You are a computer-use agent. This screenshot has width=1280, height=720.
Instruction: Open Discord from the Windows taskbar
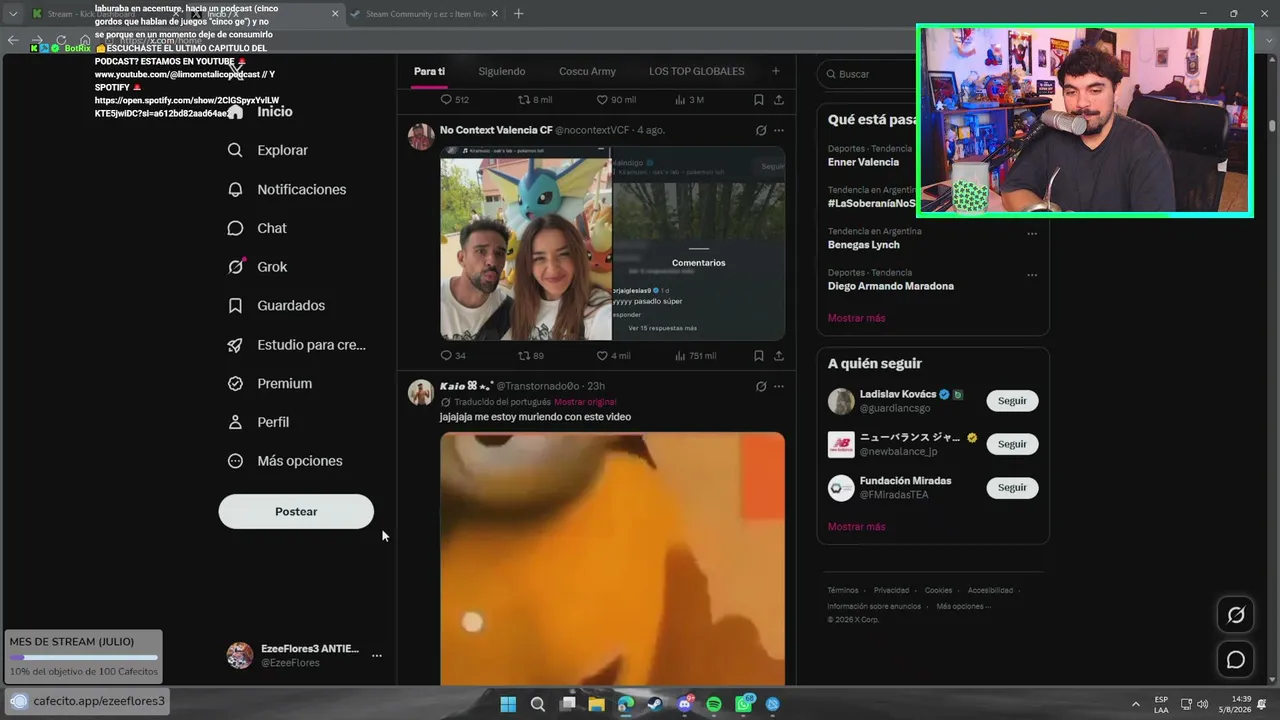coord(685,704)
